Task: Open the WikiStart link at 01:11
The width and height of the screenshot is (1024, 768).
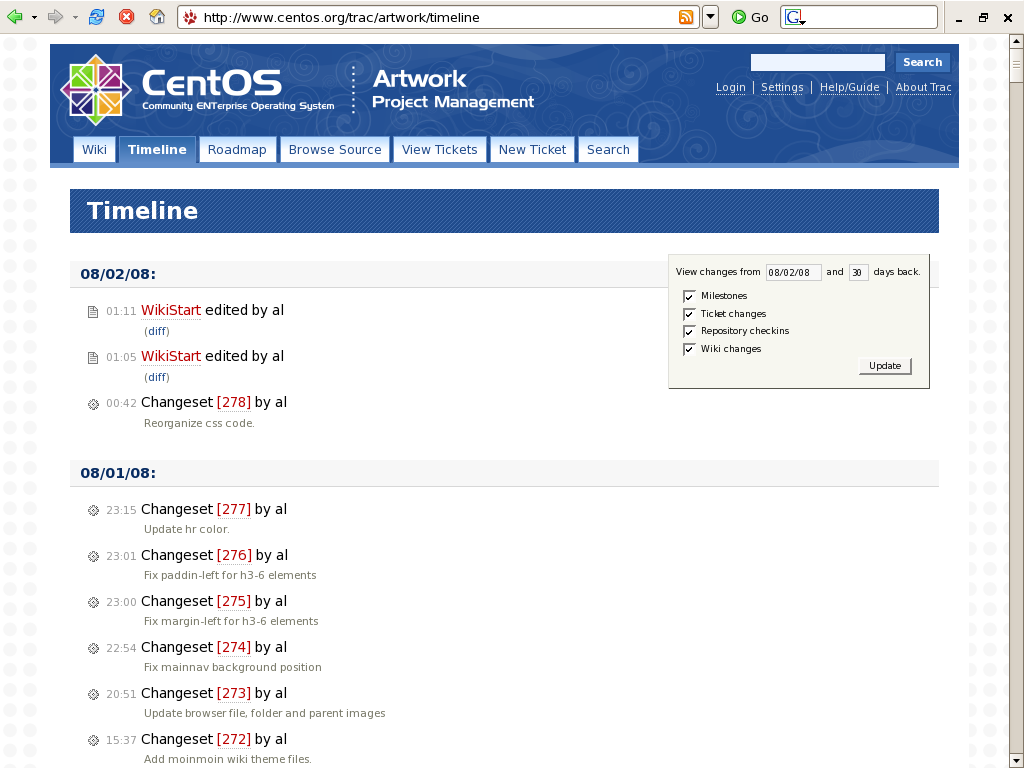Action: (x=171, y=310)
